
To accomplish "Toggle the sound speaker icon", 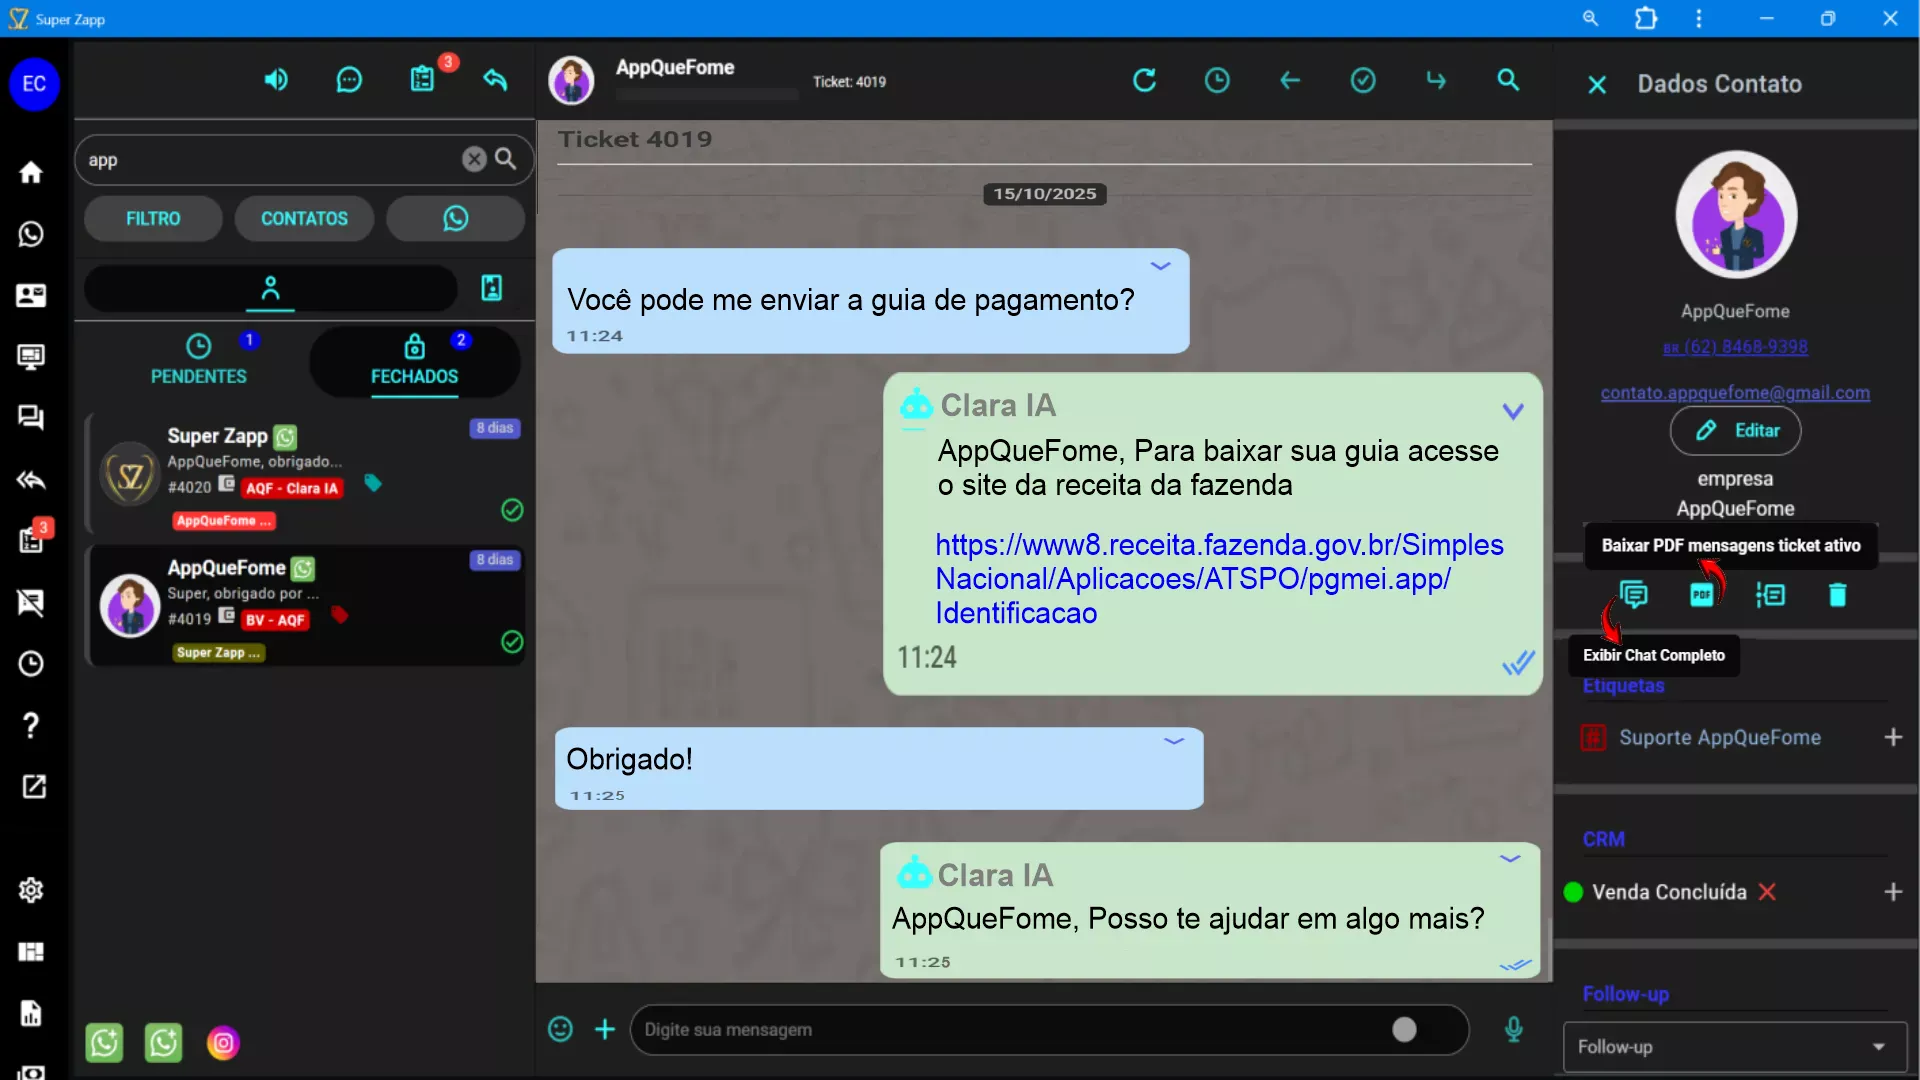I will pos(276,80).
